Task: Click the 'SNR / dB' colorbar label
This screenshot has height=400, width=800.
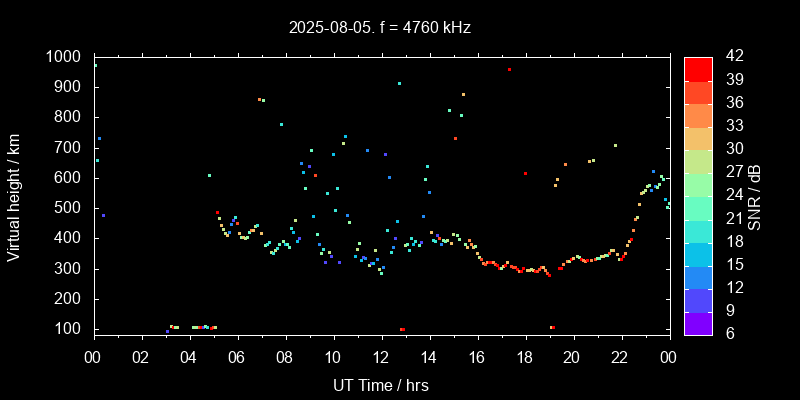Action: tap(755, 195)
